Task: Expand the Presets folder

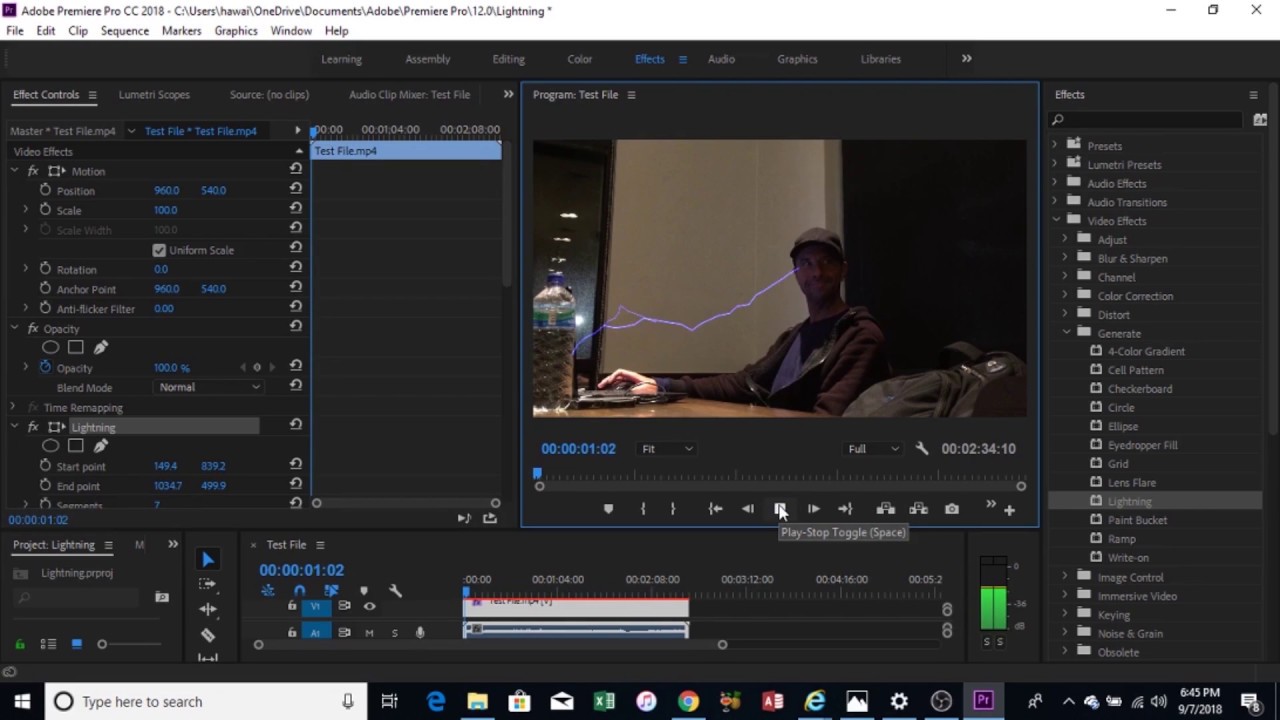Action: tap(1054, 145)
